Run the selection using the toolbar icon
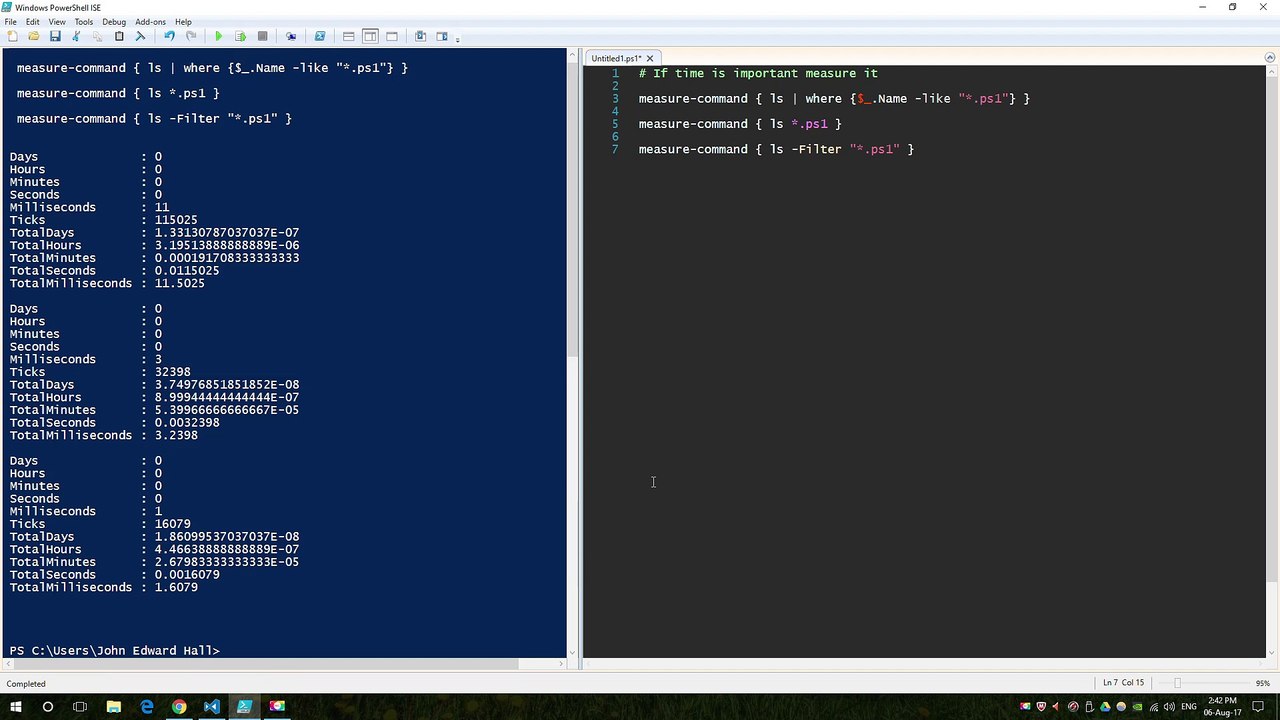 point(240,36)
